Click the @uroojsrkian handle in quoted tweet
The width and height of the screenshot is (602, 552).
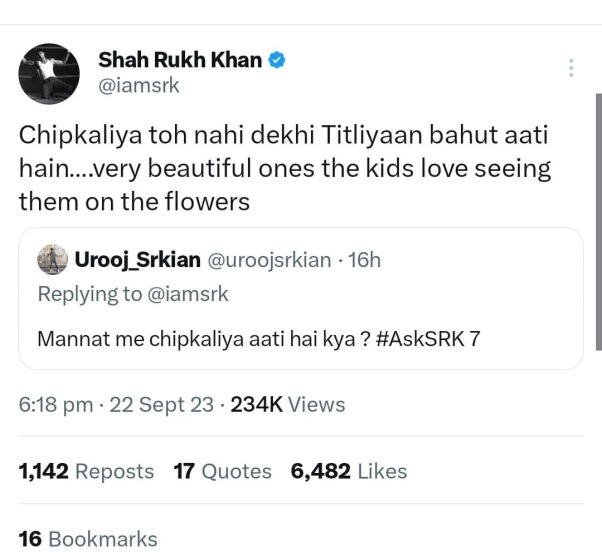click(268, 260)
